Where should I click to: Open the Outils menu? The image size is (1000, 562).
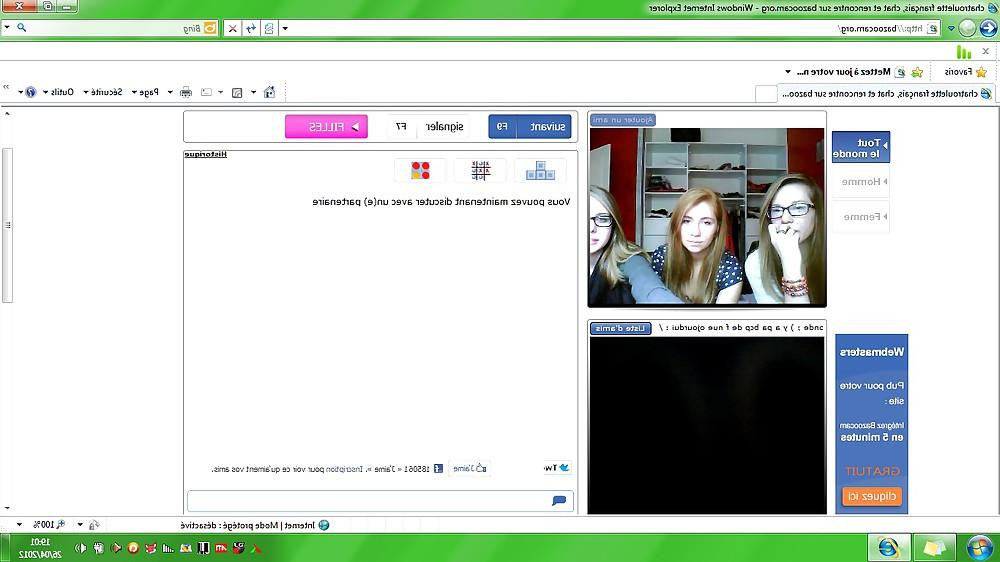(x=58, y=92)
